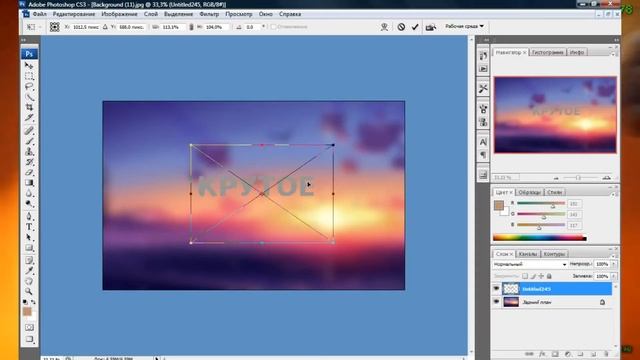Switch to warp mode icon
640x360 pixels.
coord(384,27)
